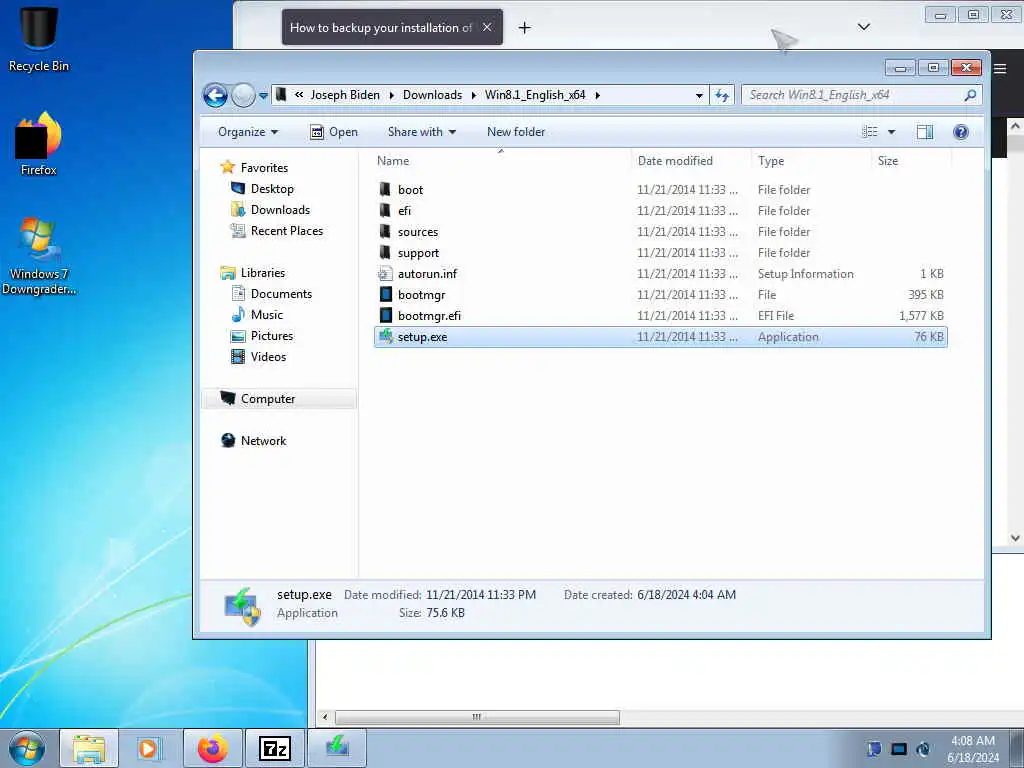Open view options dropdown arrow
This screenshot has height=768, width=1024.
(891, 132)
